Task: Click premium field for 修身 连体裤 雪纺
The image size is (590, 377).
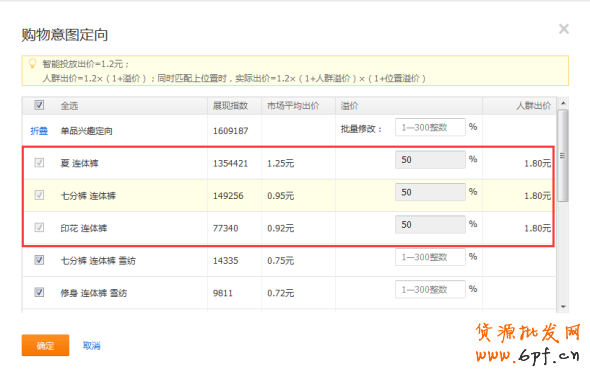Action: (430, 289)
